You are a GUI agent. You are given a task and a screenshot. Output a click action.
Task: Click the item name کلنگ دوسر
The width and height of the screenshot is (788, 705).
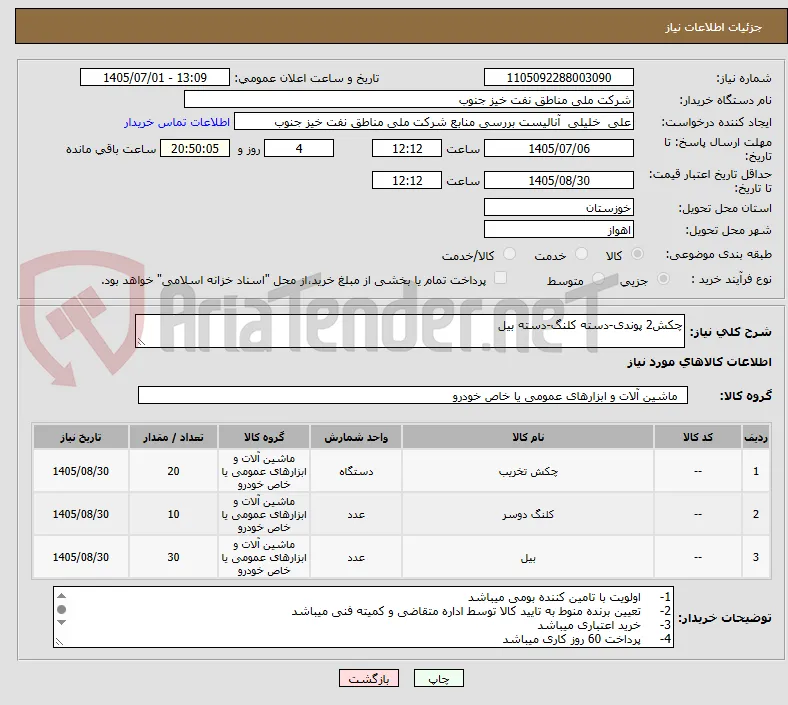pos(528,515)
